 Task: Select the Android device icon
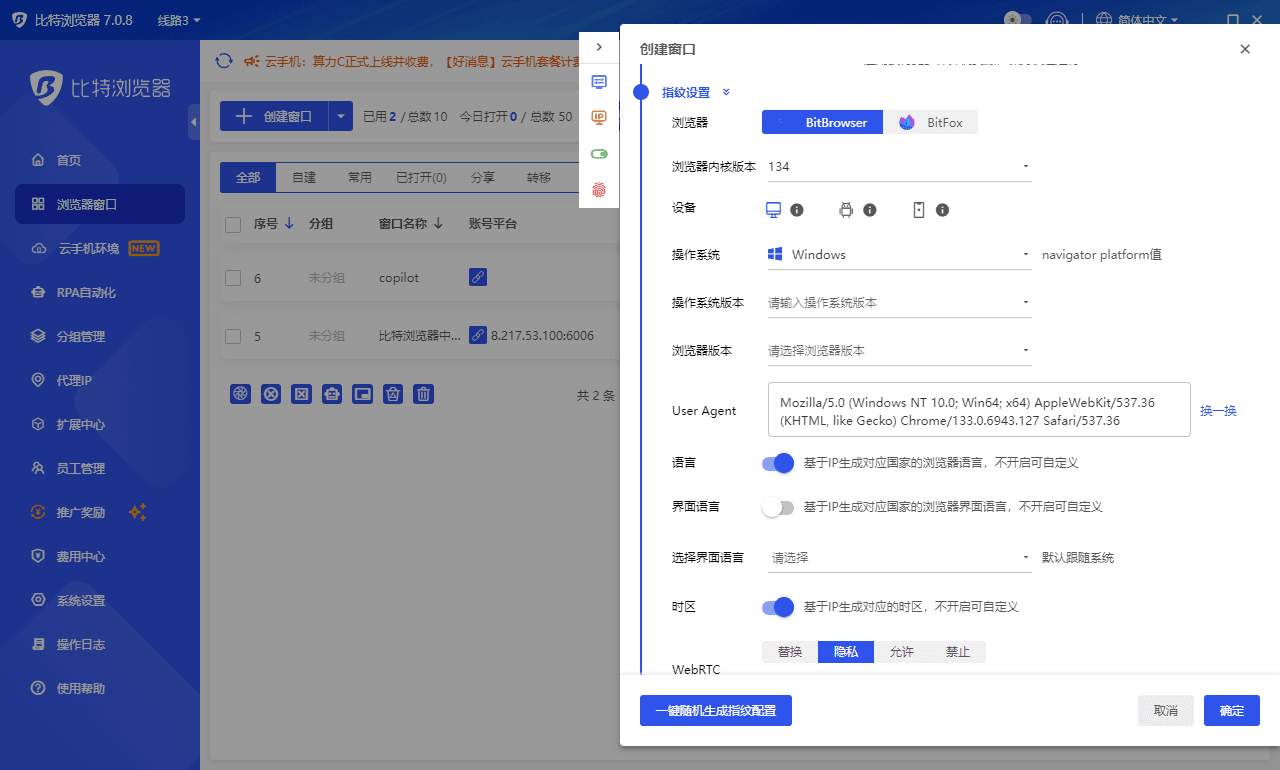tap(846, 210)
